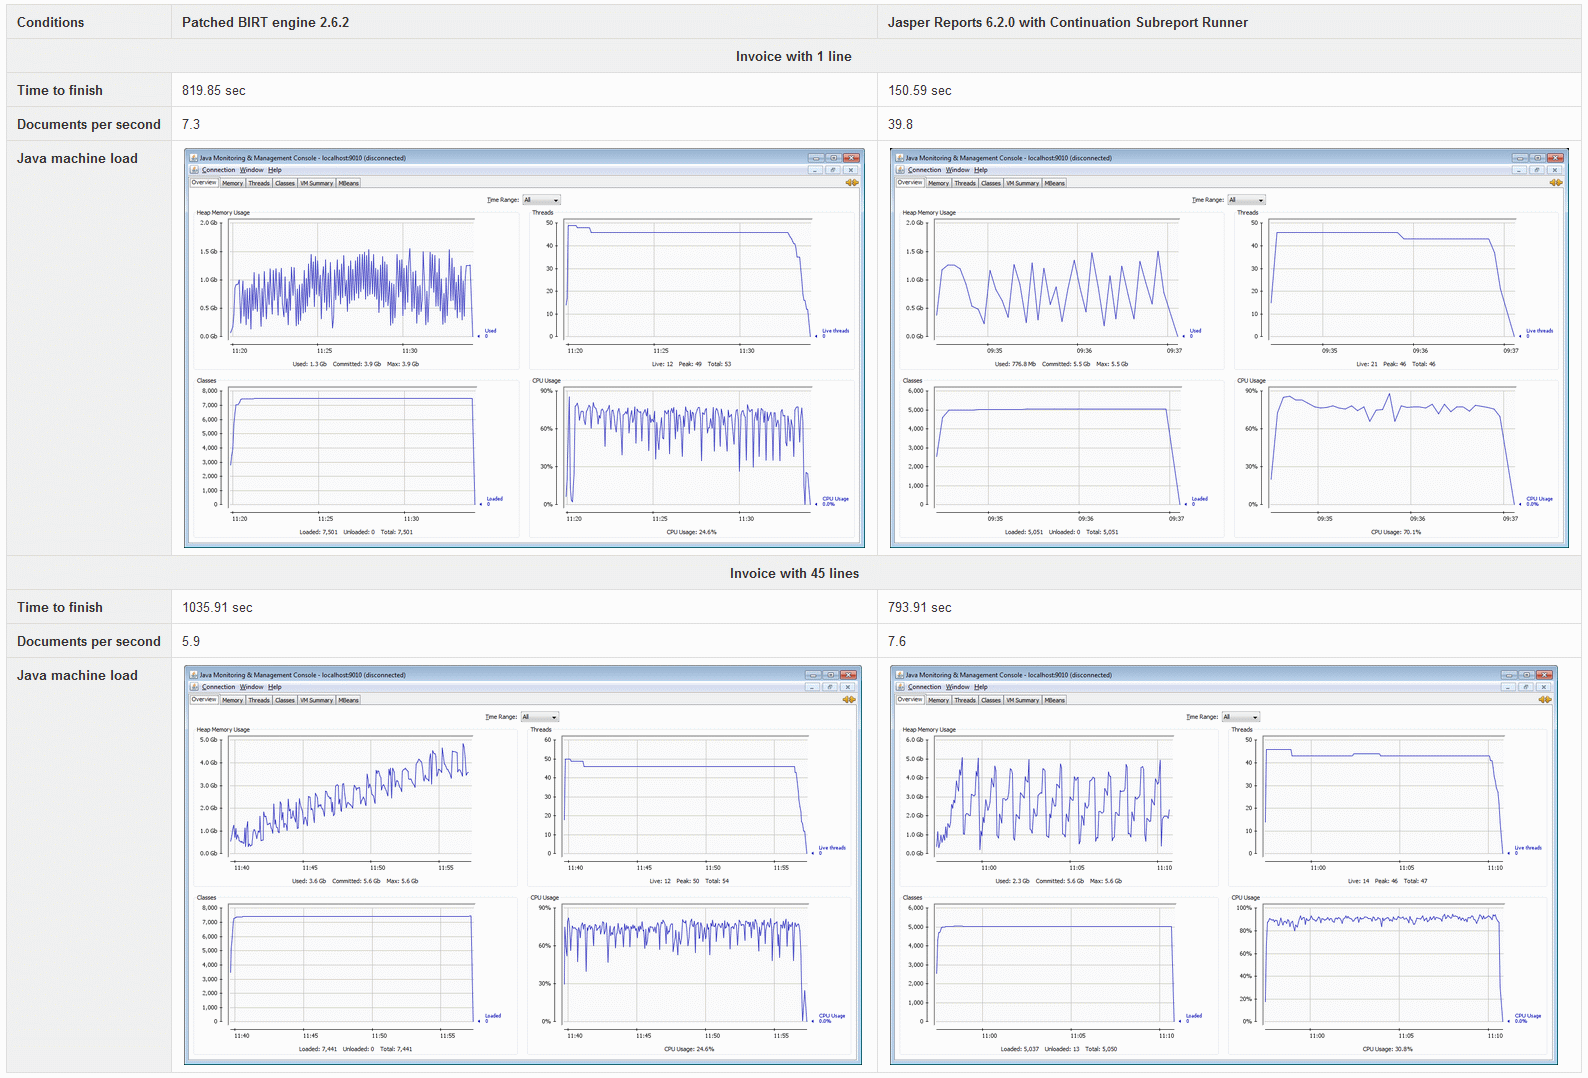This screenshot has width=1588, height=1078.
Task: Switch to Threads tab in Jasper 1-line console
Action: 965,183
